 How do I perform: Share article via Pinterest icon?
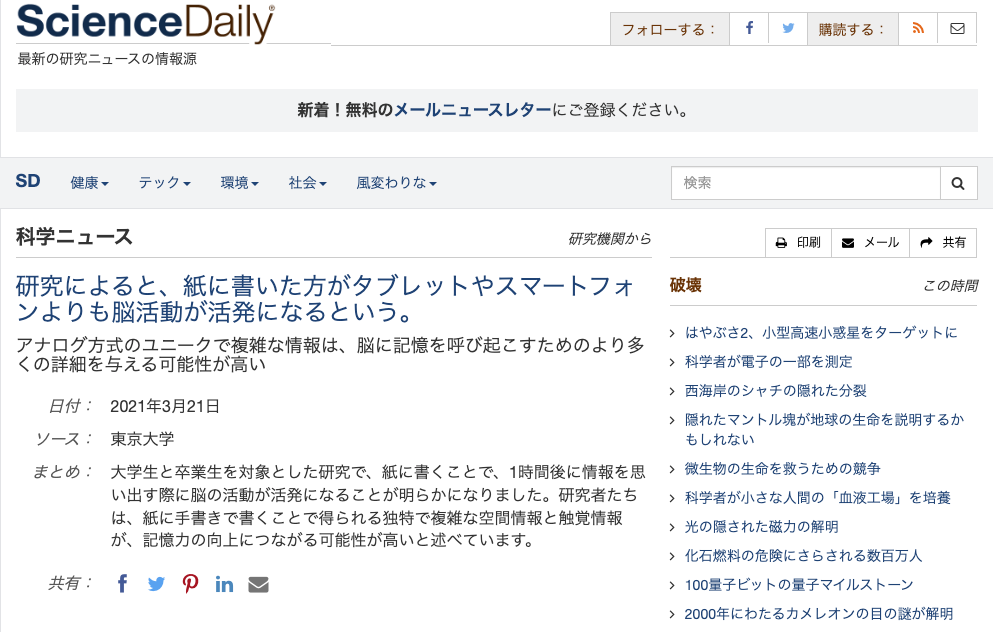click(190, 584)
